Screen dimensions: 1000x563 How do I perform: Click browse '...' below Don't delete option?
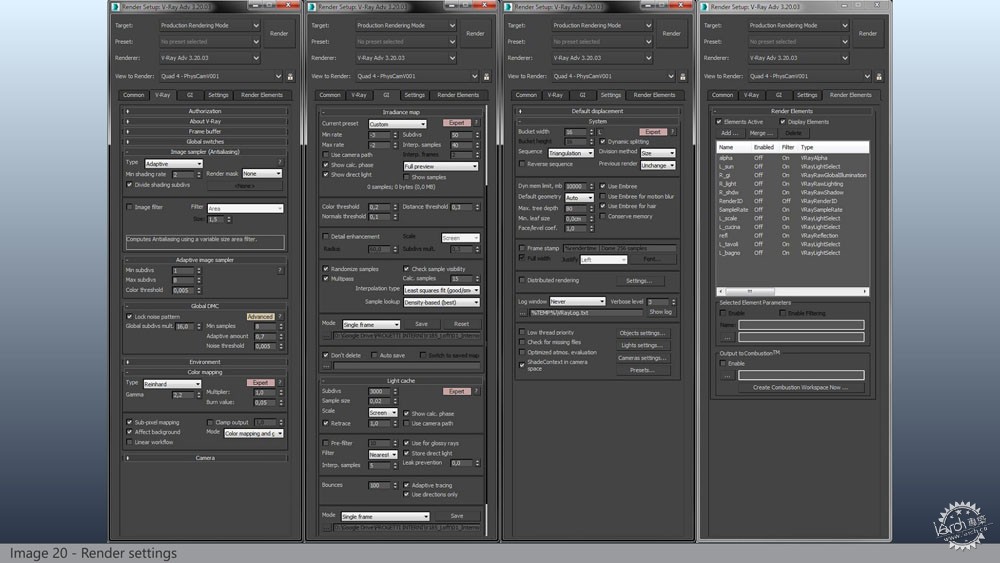pyautogui.click(x=327, y=366)
